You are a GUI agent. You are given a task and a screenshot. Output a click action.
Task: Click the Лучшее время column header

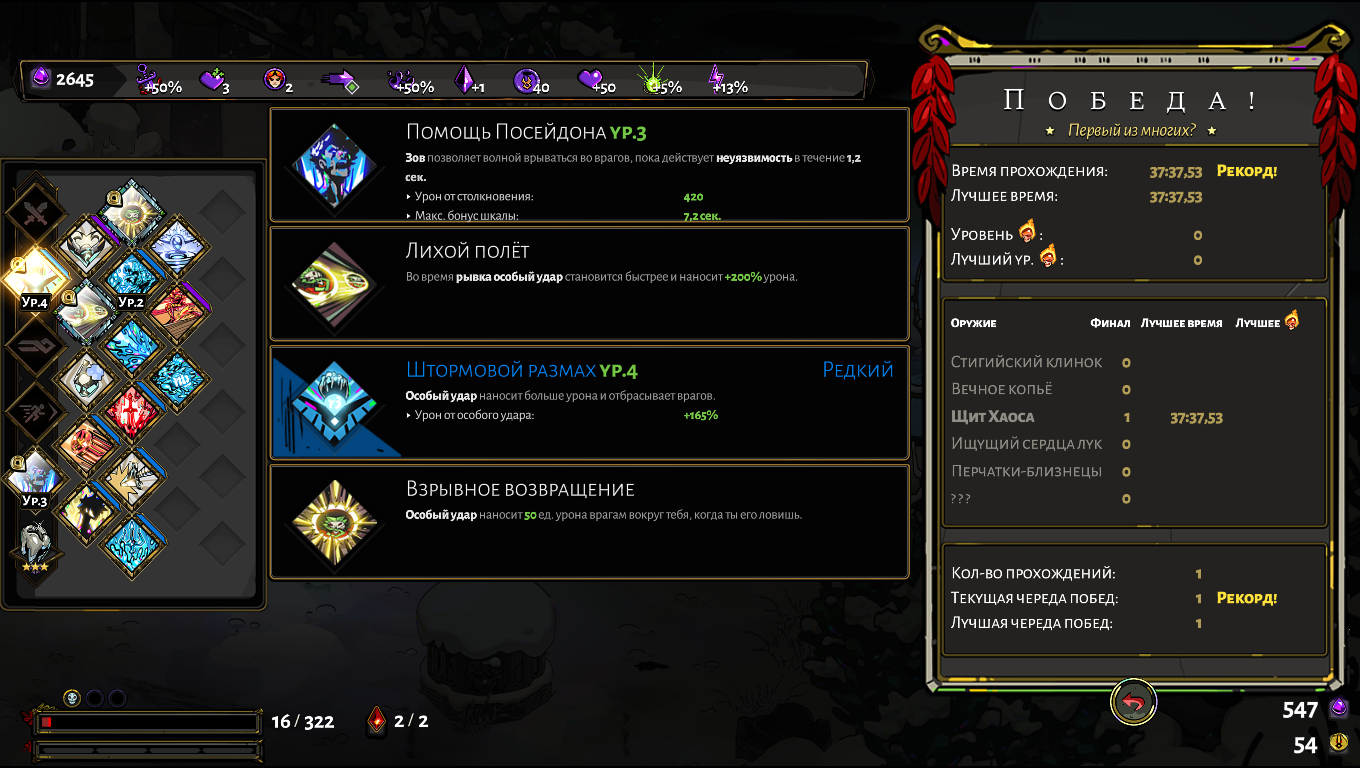click(x=1181, y=323)
